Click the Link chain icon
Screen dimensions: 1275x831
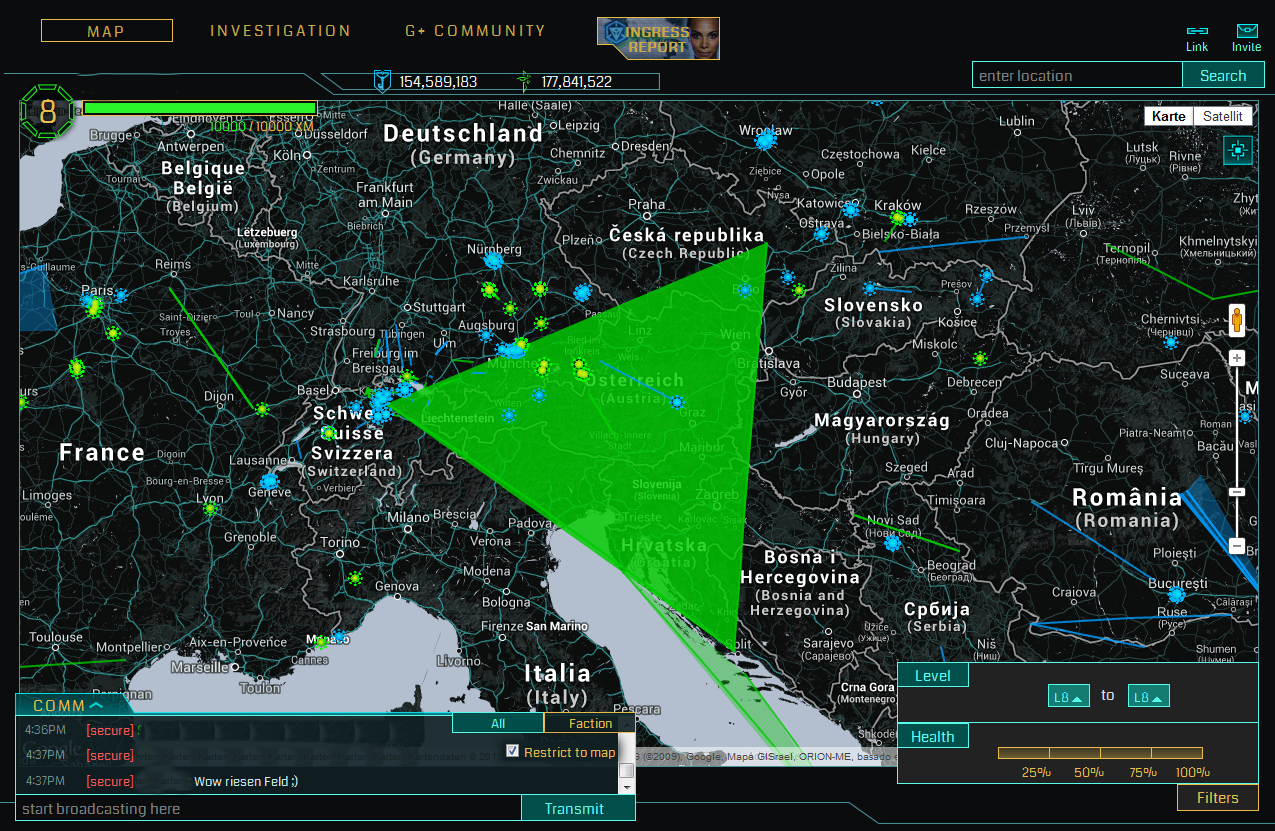coord(1197,31)
